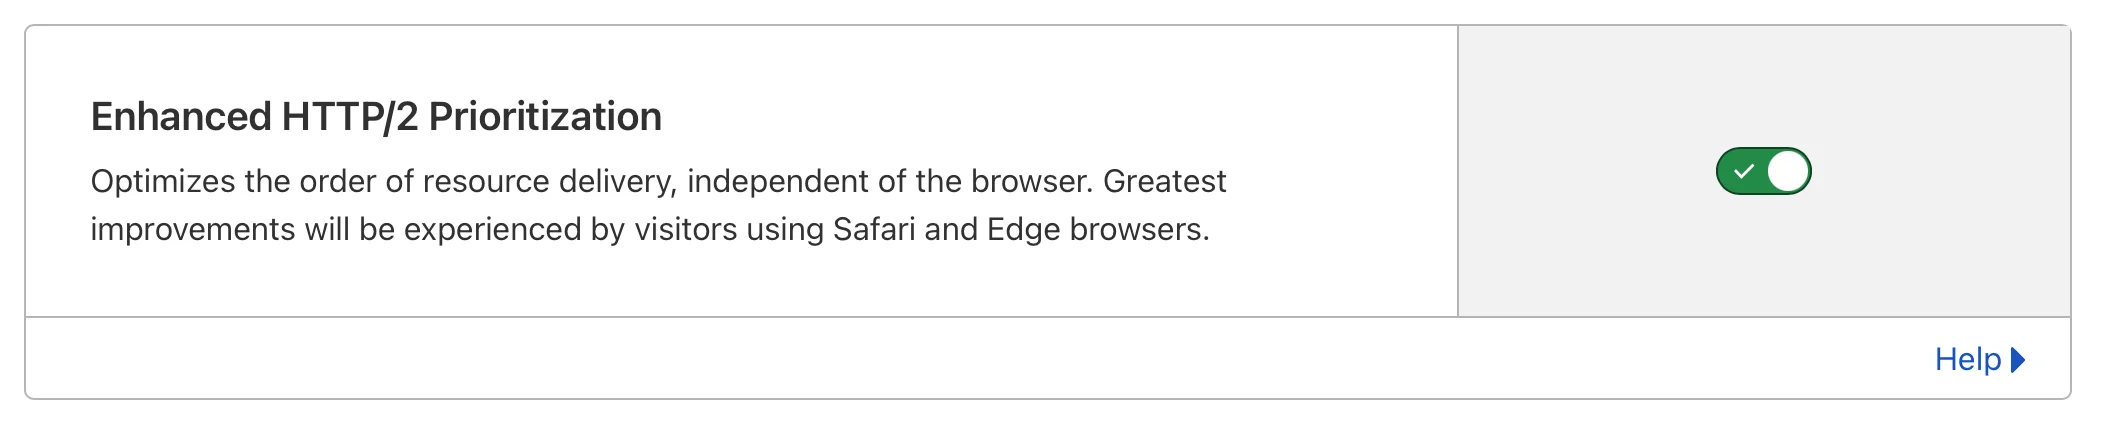Click the empty footer area left of Help
The image size is (2102, 426).
[900, 359]
